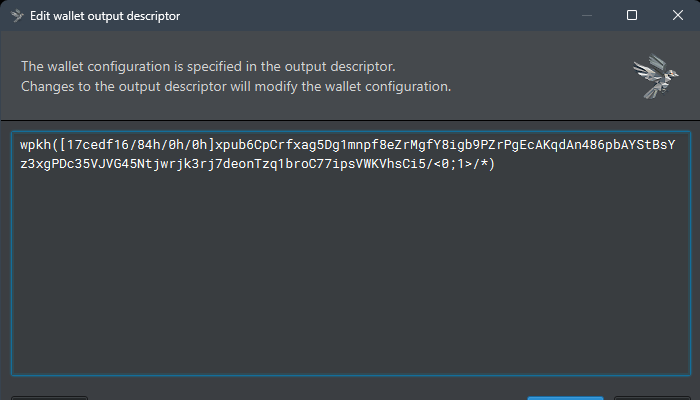Click the trailing '/*)' wildcard characters
This screenshot has height=400, width=700.
click(484, 164)
